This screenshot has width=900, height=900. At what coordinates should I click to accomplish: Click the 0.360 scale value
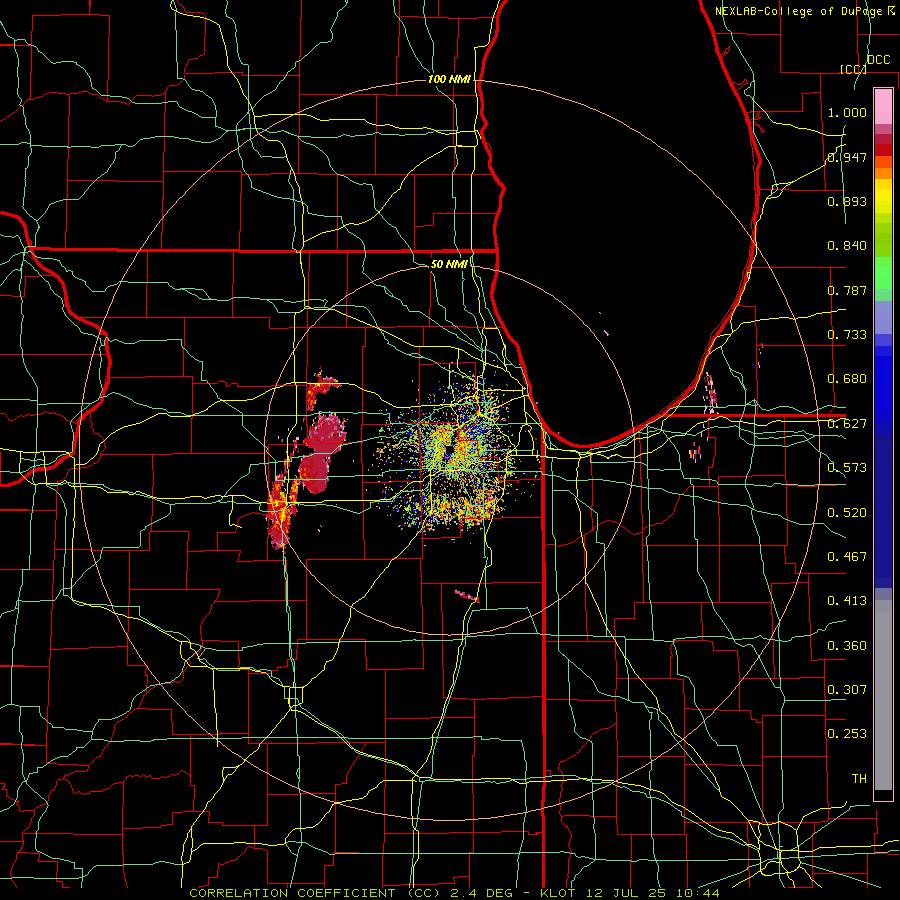click(x=847, y=646)
